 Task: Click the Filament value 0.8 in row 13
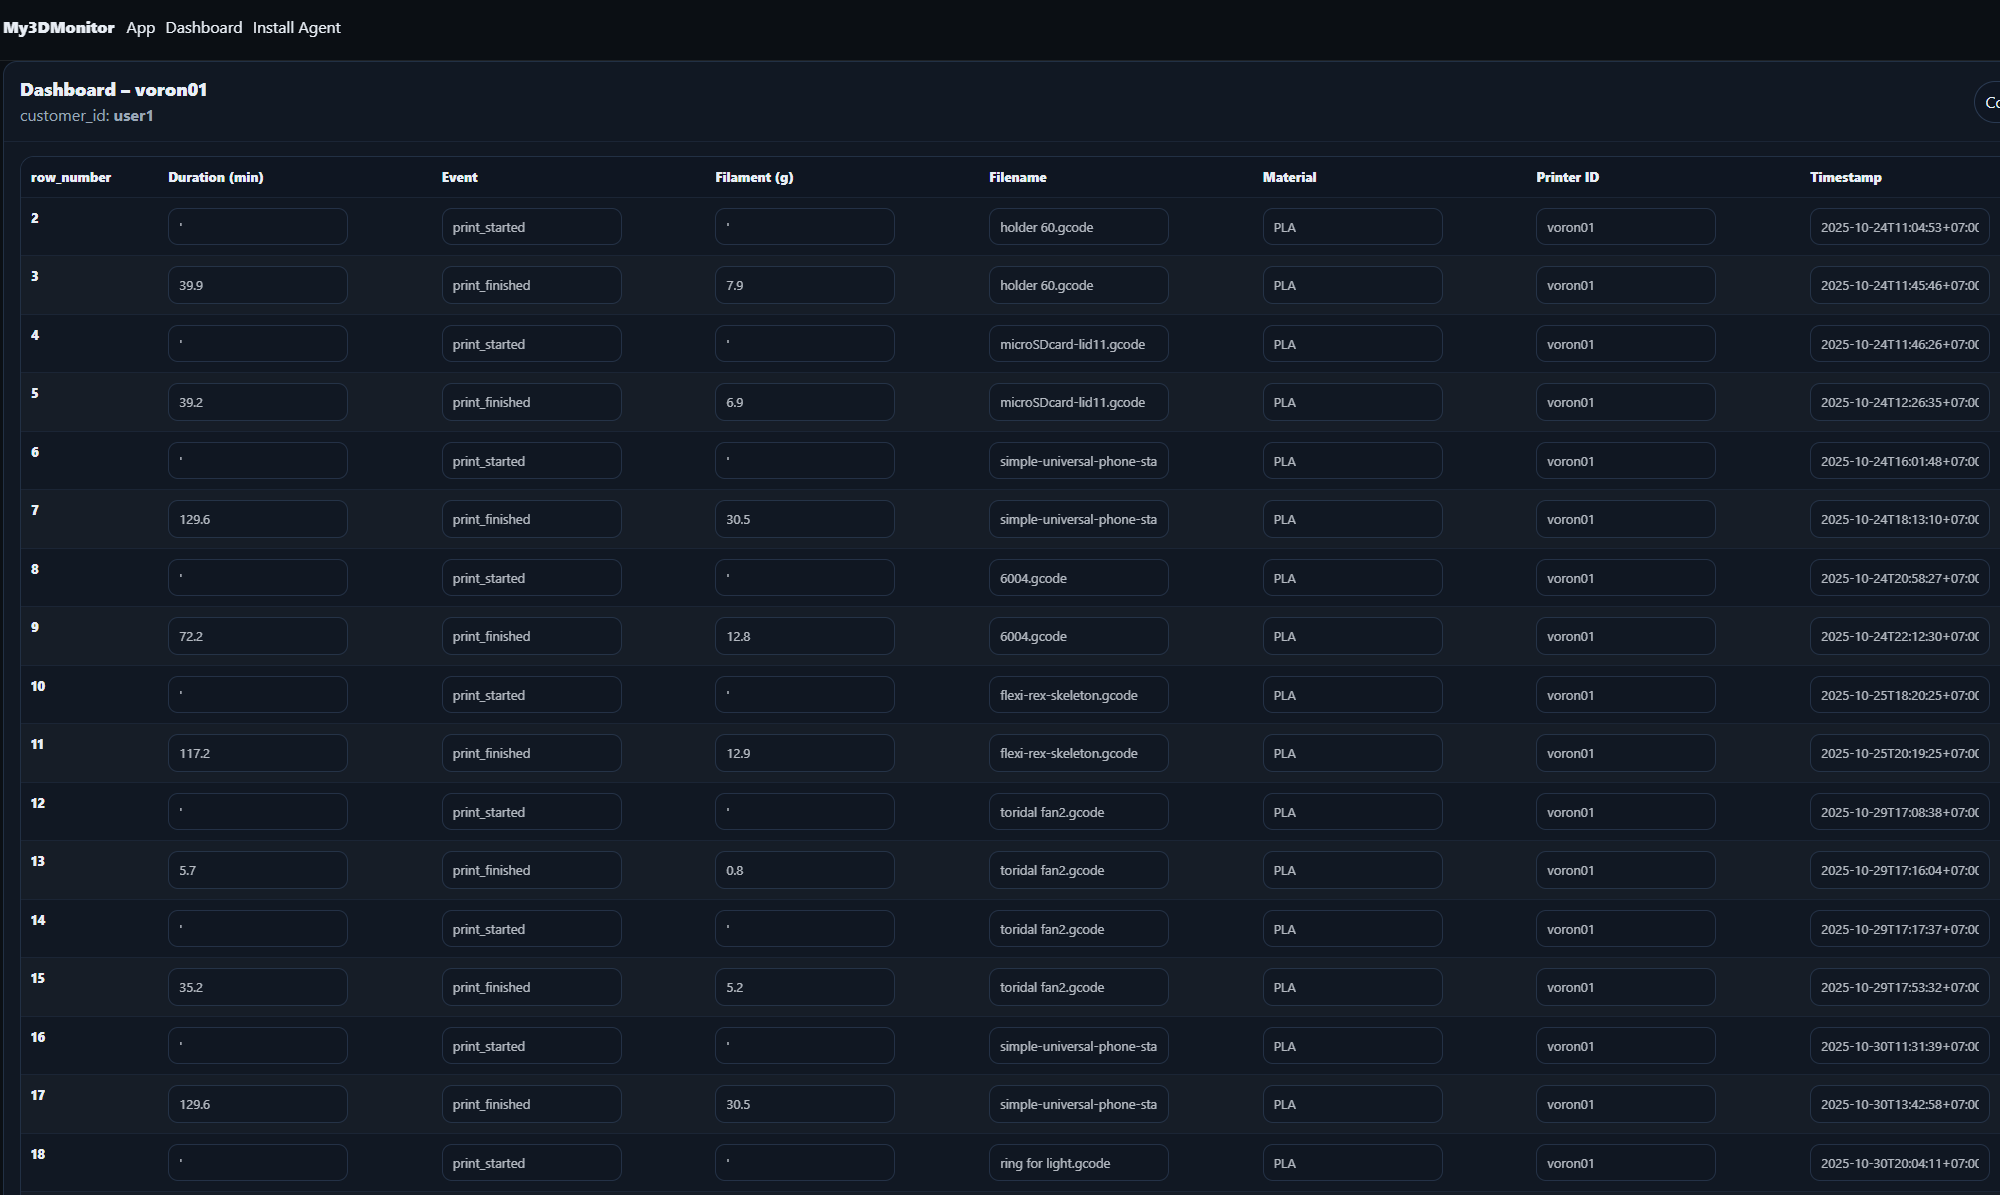[805, 869]
